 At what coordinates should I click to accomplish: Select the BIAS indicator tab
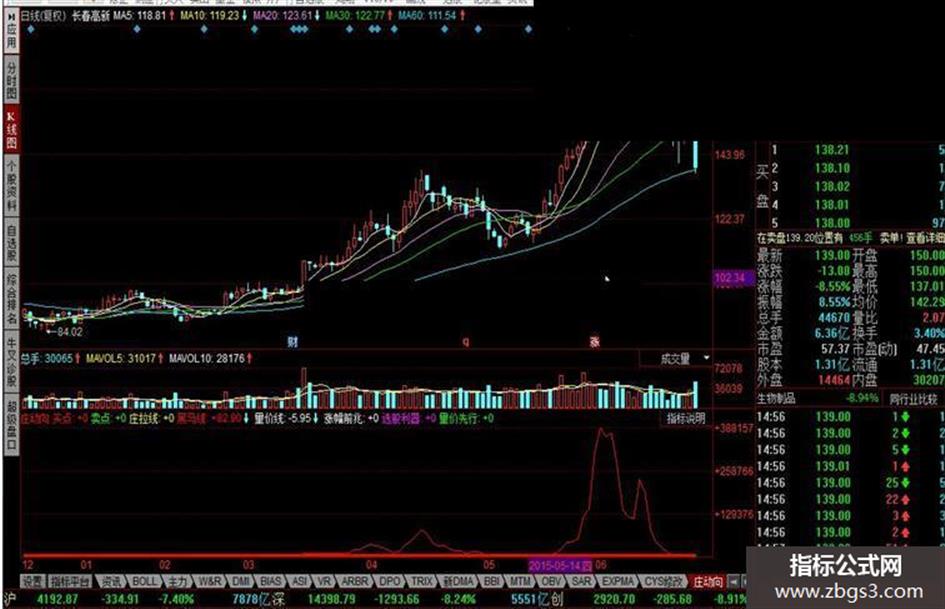(271, 581)
